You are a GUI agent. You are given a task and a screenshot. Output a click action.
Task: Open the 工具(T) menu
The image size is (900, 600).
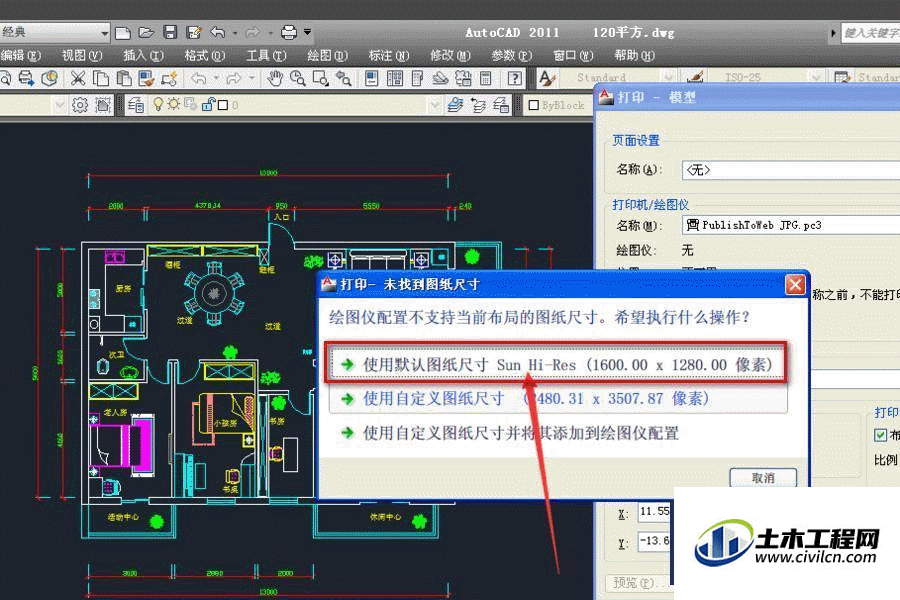(266, 56)
